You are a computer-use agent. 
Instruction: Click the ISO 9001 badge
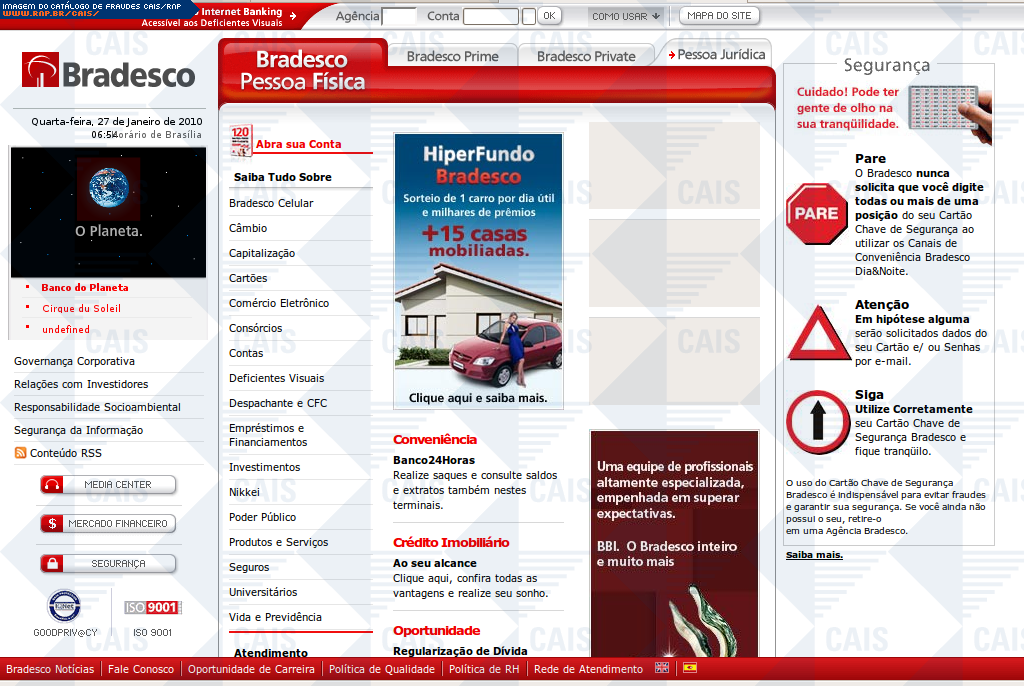[152, 608]
